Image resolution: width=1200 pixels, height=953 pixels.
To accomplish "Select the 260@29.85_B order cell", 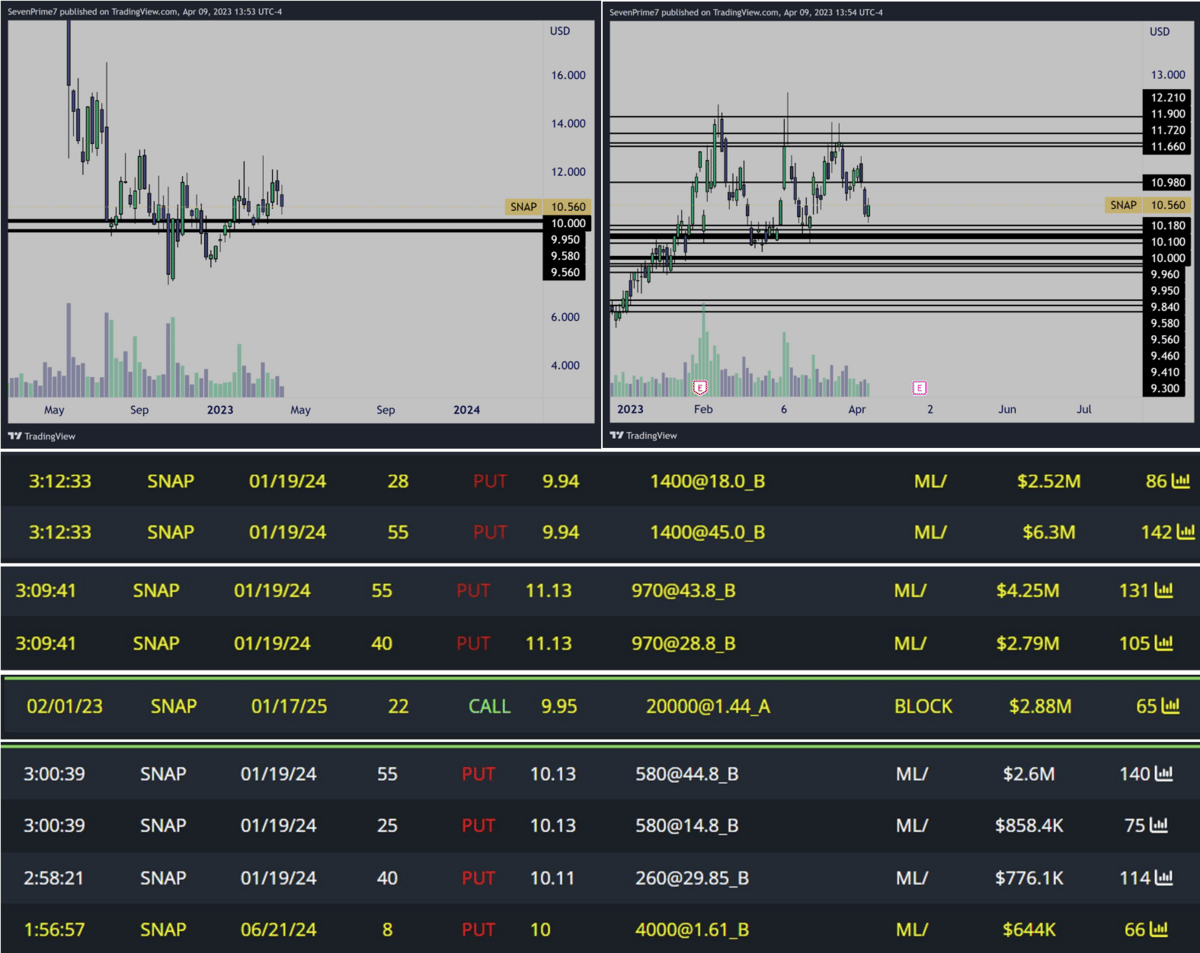I will coord(692,877).
